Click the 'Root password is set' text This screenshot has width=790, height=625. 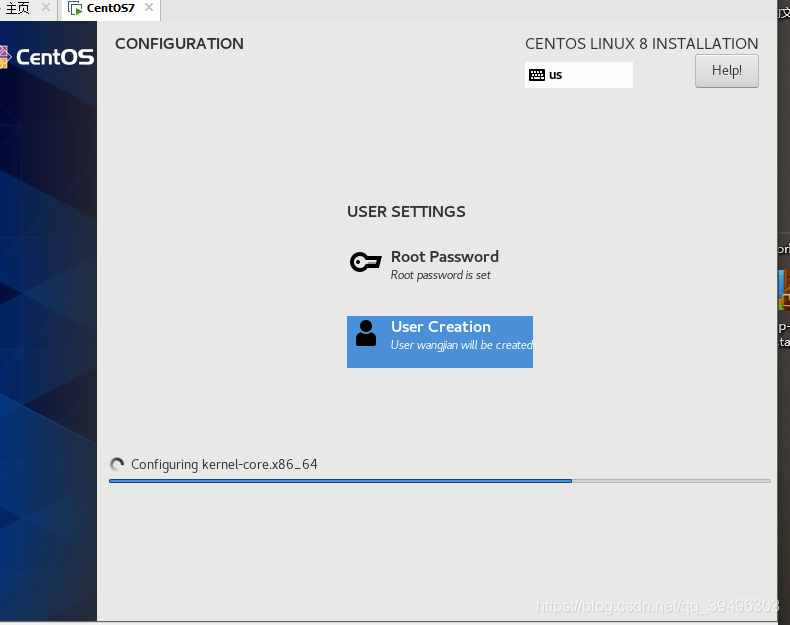pyautogui.click(x=440, y=275)
